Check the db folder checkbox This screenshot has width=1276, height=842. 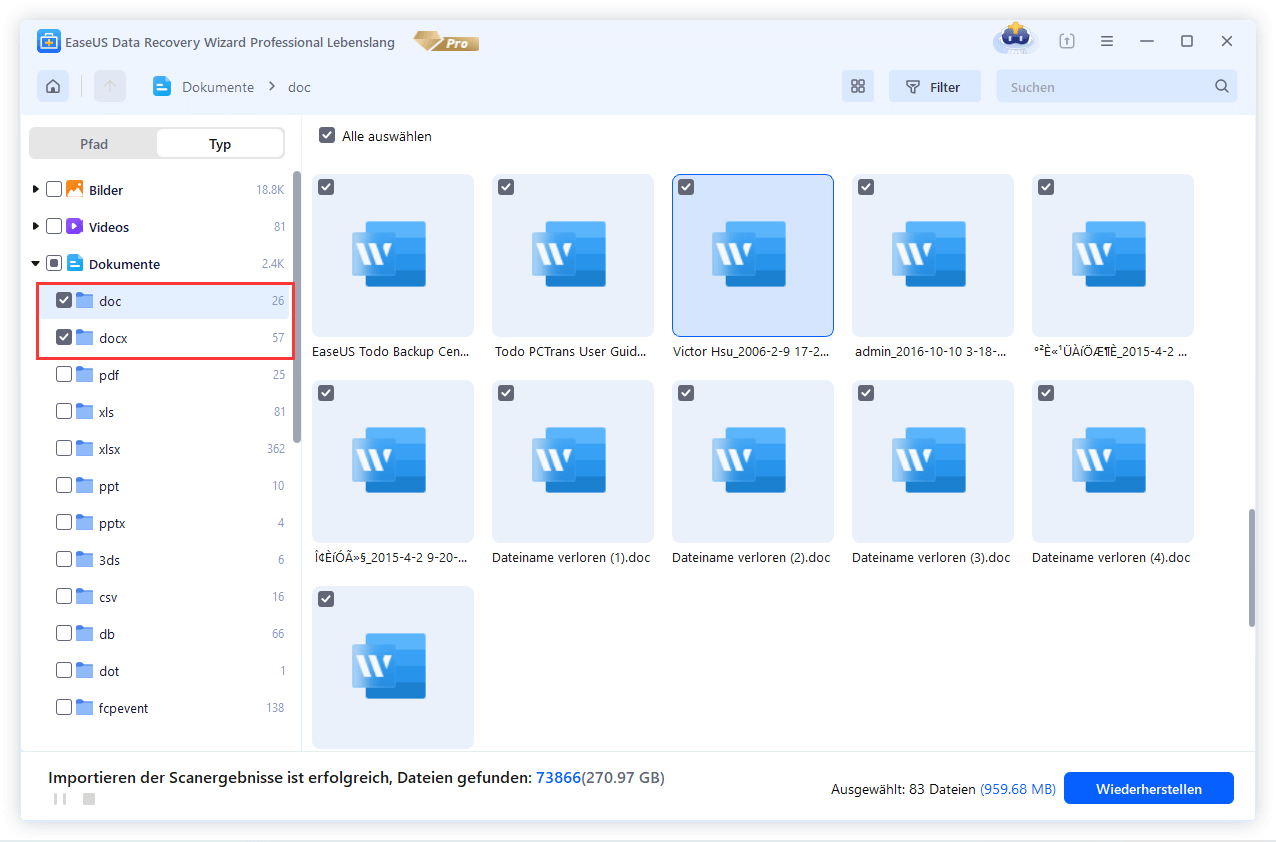pyautogui.click(x=64, y=633)
